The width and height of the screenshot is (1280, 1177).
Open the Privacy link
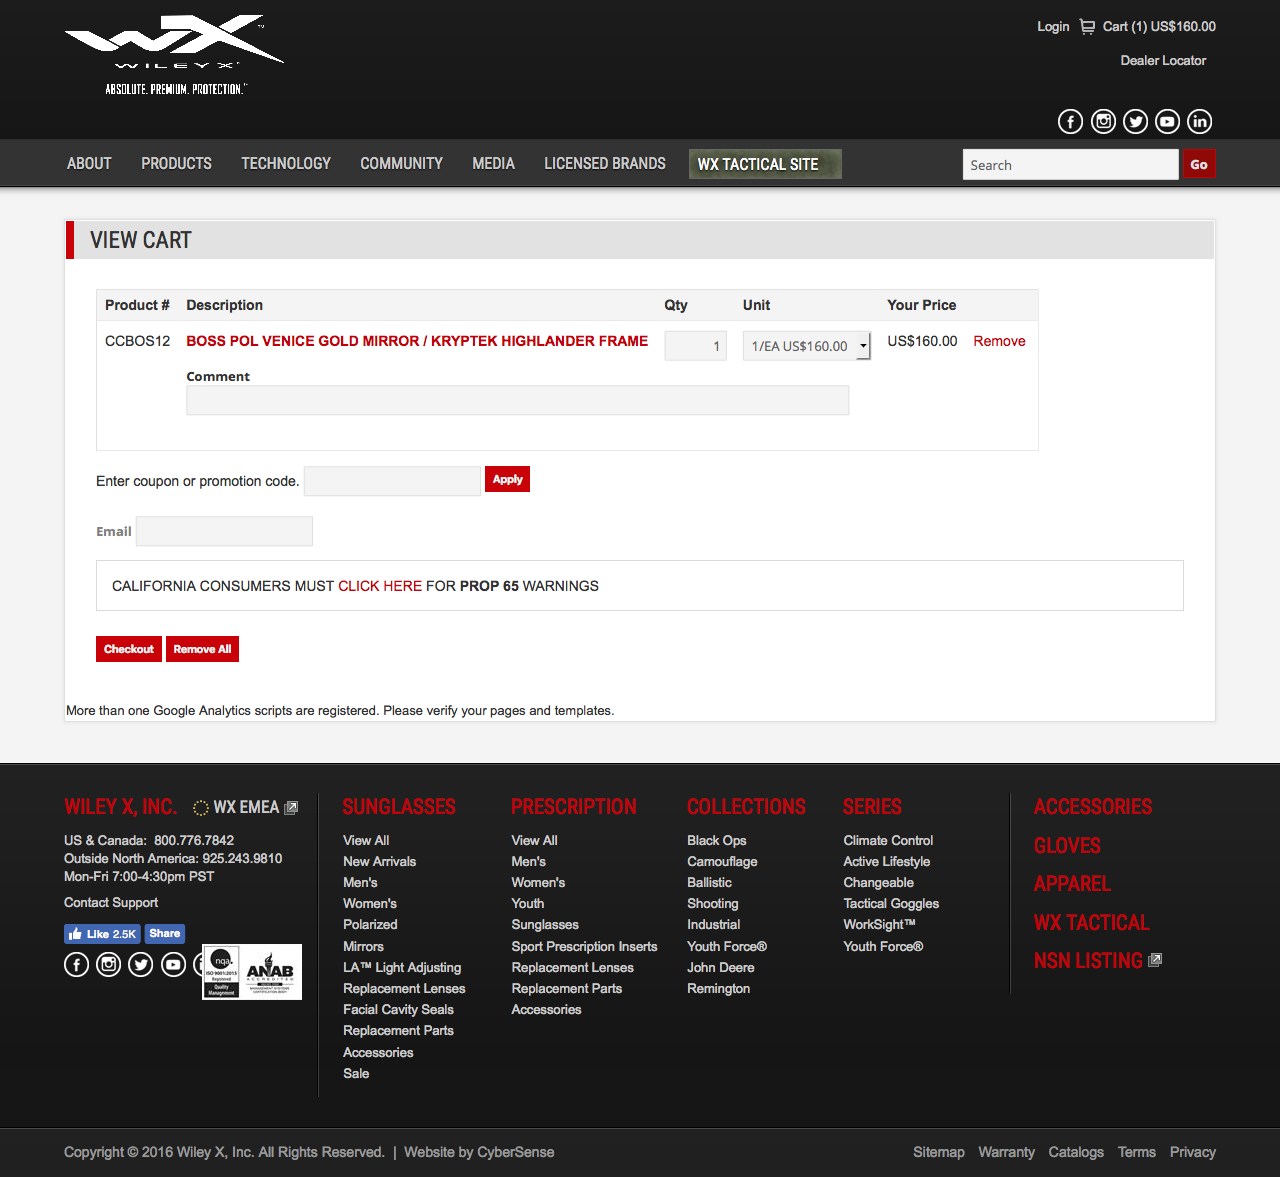point(1193,1152)
